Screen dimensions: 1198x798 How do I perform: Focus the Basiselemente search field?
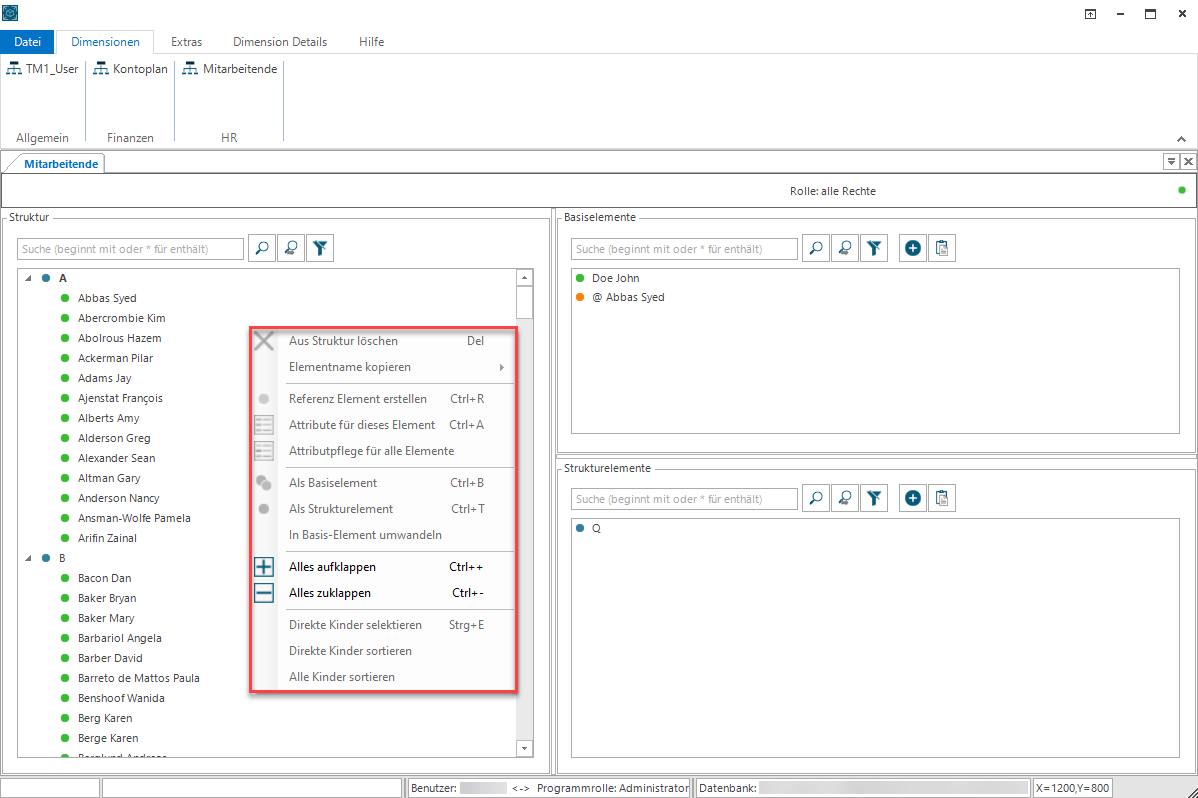tap(685, 249)
